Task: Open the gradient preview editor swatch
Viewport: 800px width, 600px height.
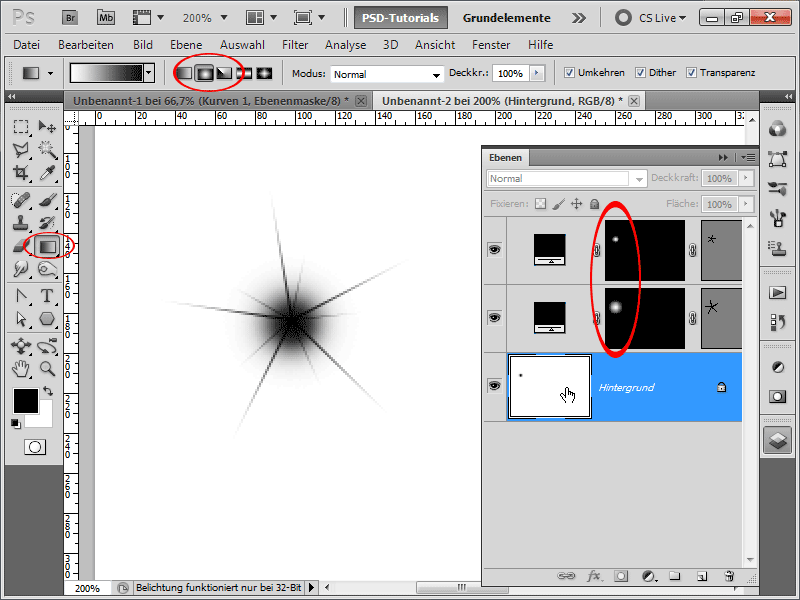Action: (x=107, y=73)
